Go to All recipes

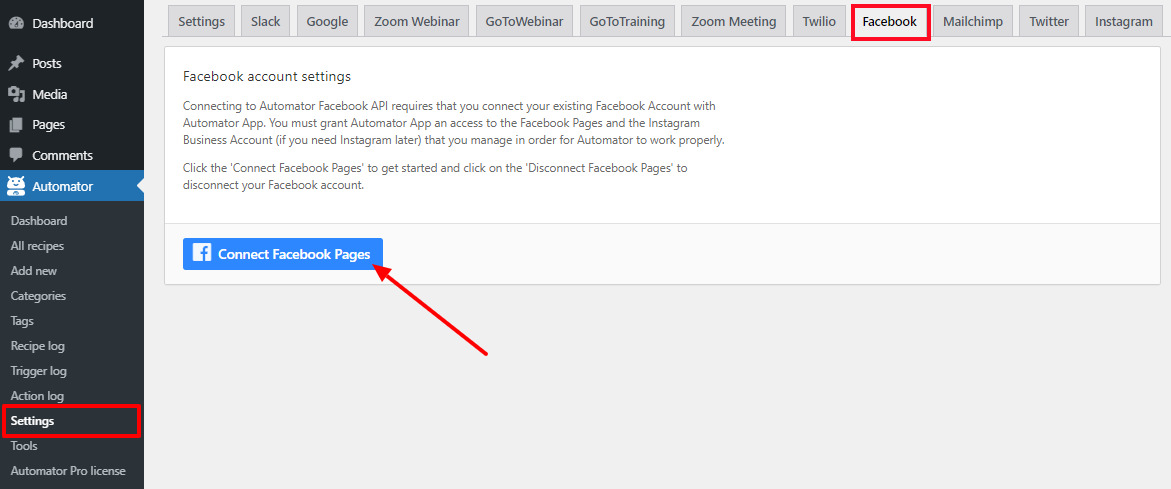click(37, 246)
